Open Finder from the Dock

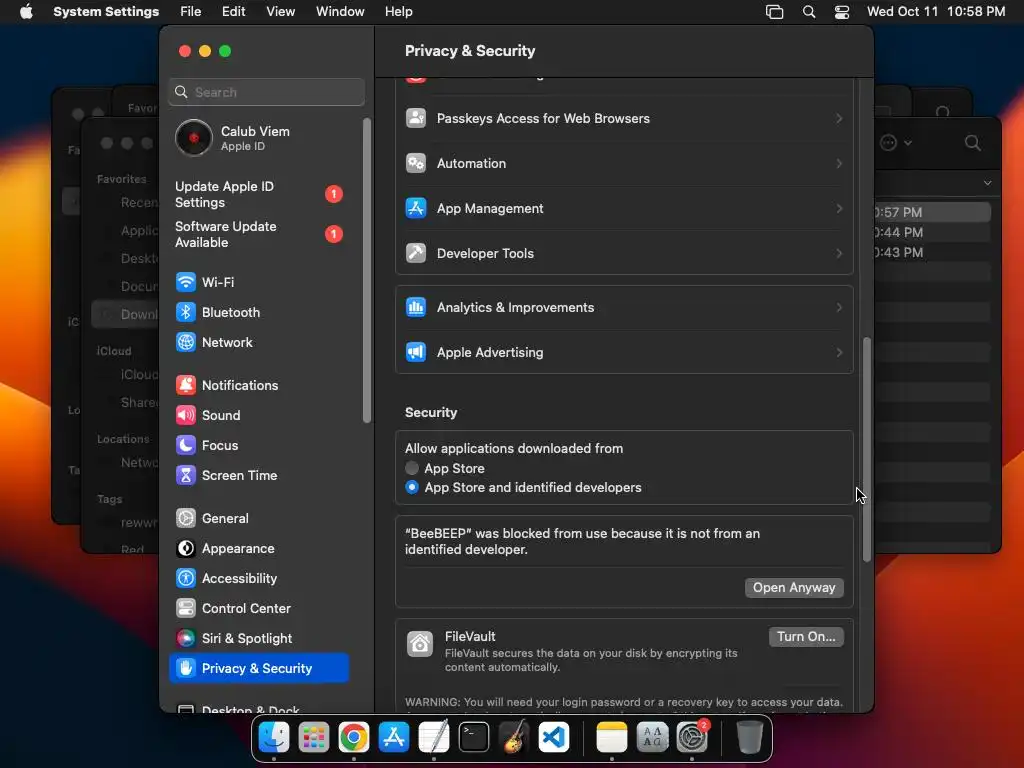274,737
